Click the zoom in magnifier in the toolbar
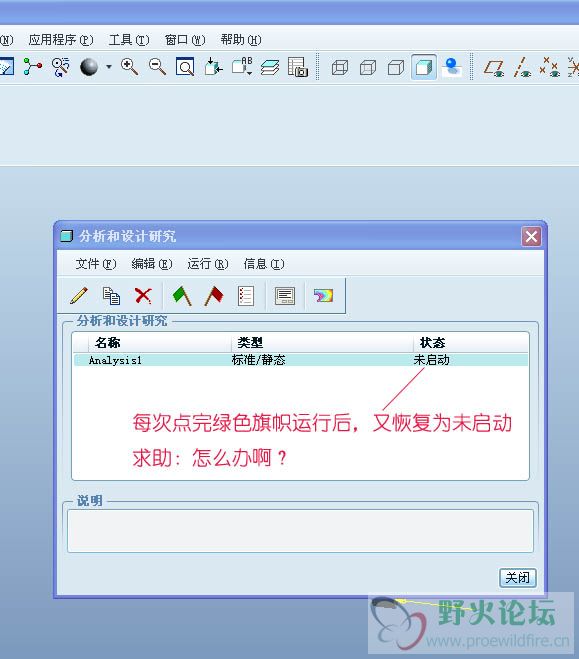 129,67
